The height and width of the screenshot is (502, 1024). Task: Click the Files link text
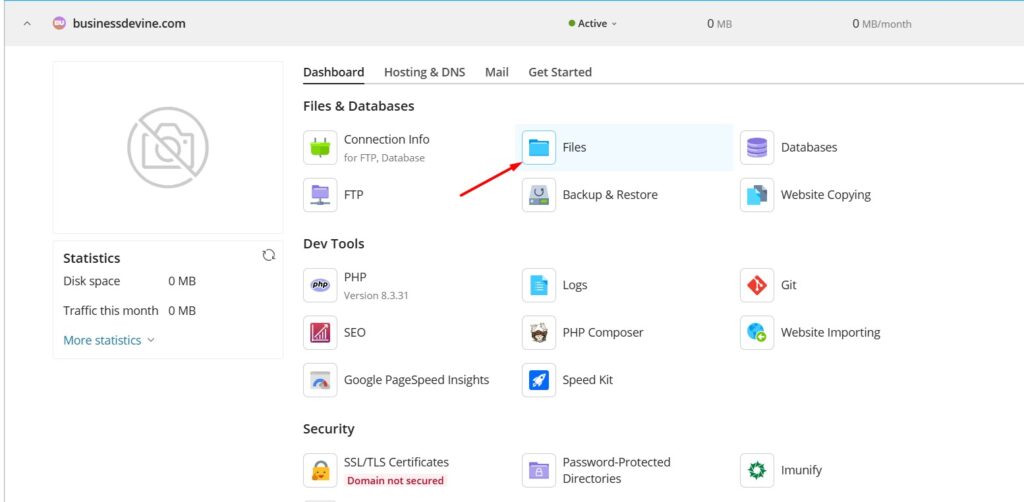tap(575, 148)
